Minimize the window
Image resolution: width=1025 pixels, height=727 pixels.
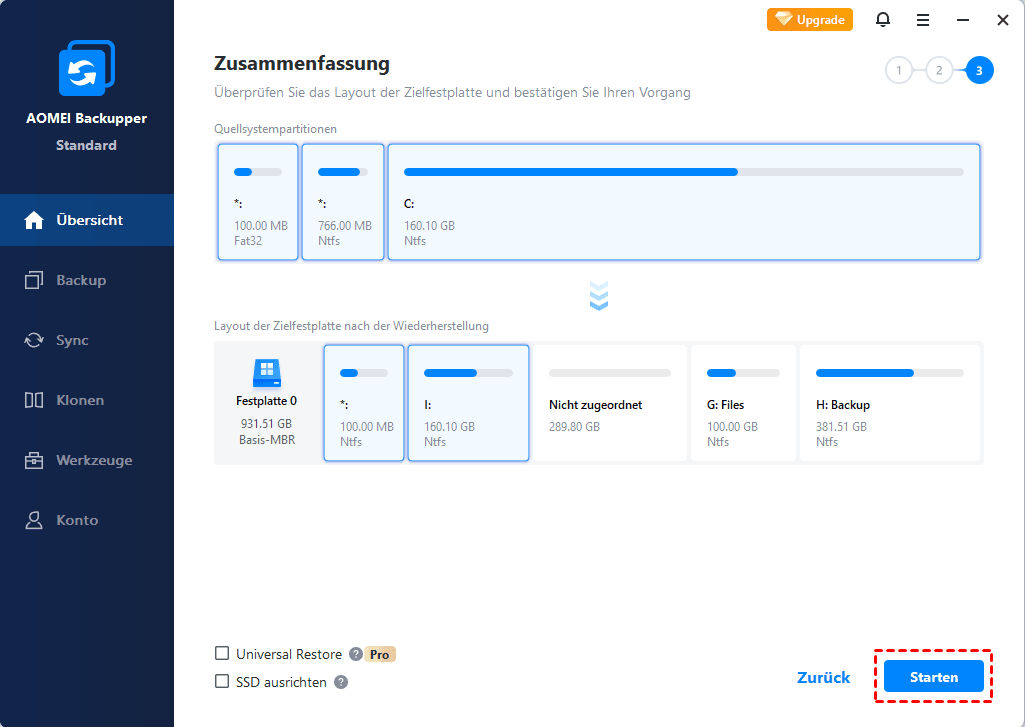click(963, 20)
